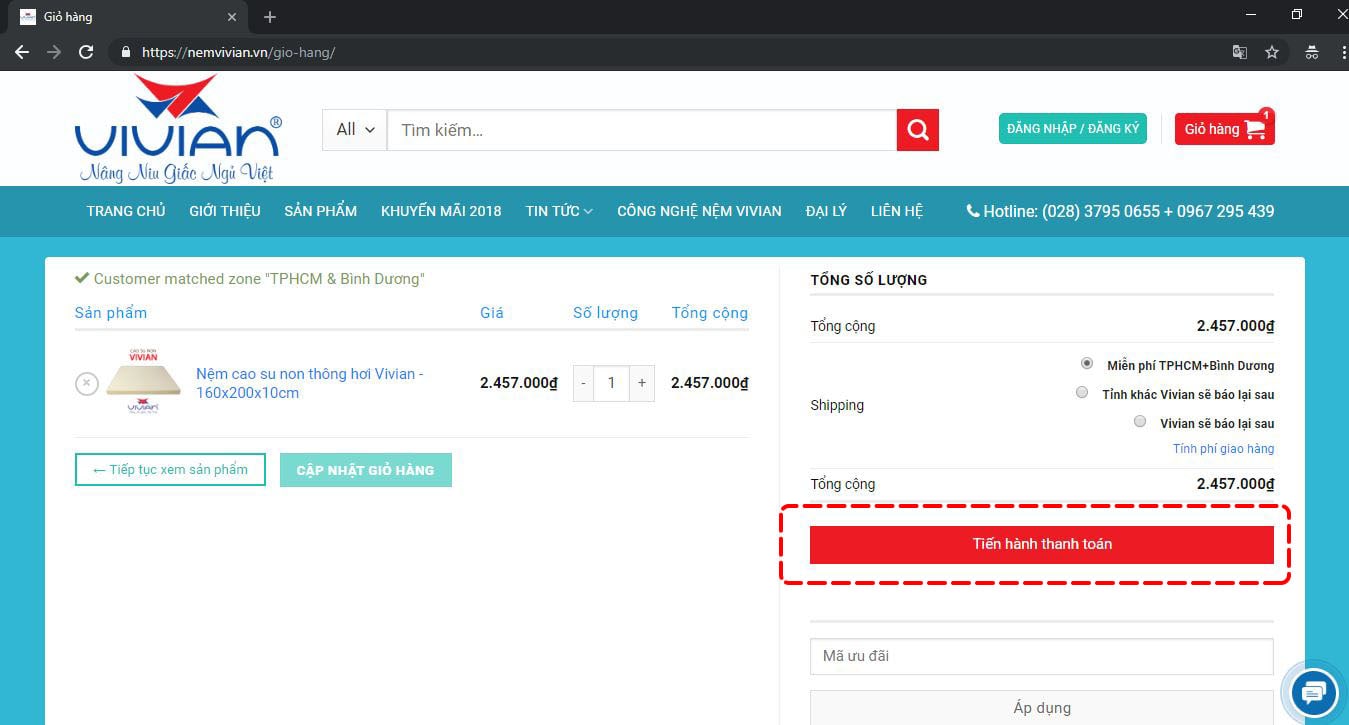Choose the last Vivian sẽ báo lại sau option
Screen dimensions: 1349x725
tap(1140, 422)
